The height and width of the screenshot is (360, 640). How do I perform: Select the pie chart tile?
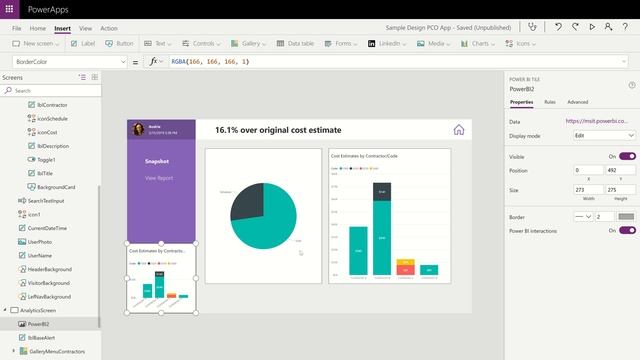[263, 216]
